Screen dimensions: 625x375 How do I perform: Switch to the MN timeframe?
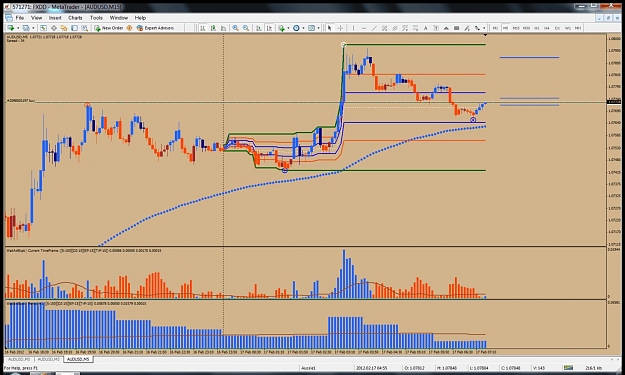coord(578,28)
